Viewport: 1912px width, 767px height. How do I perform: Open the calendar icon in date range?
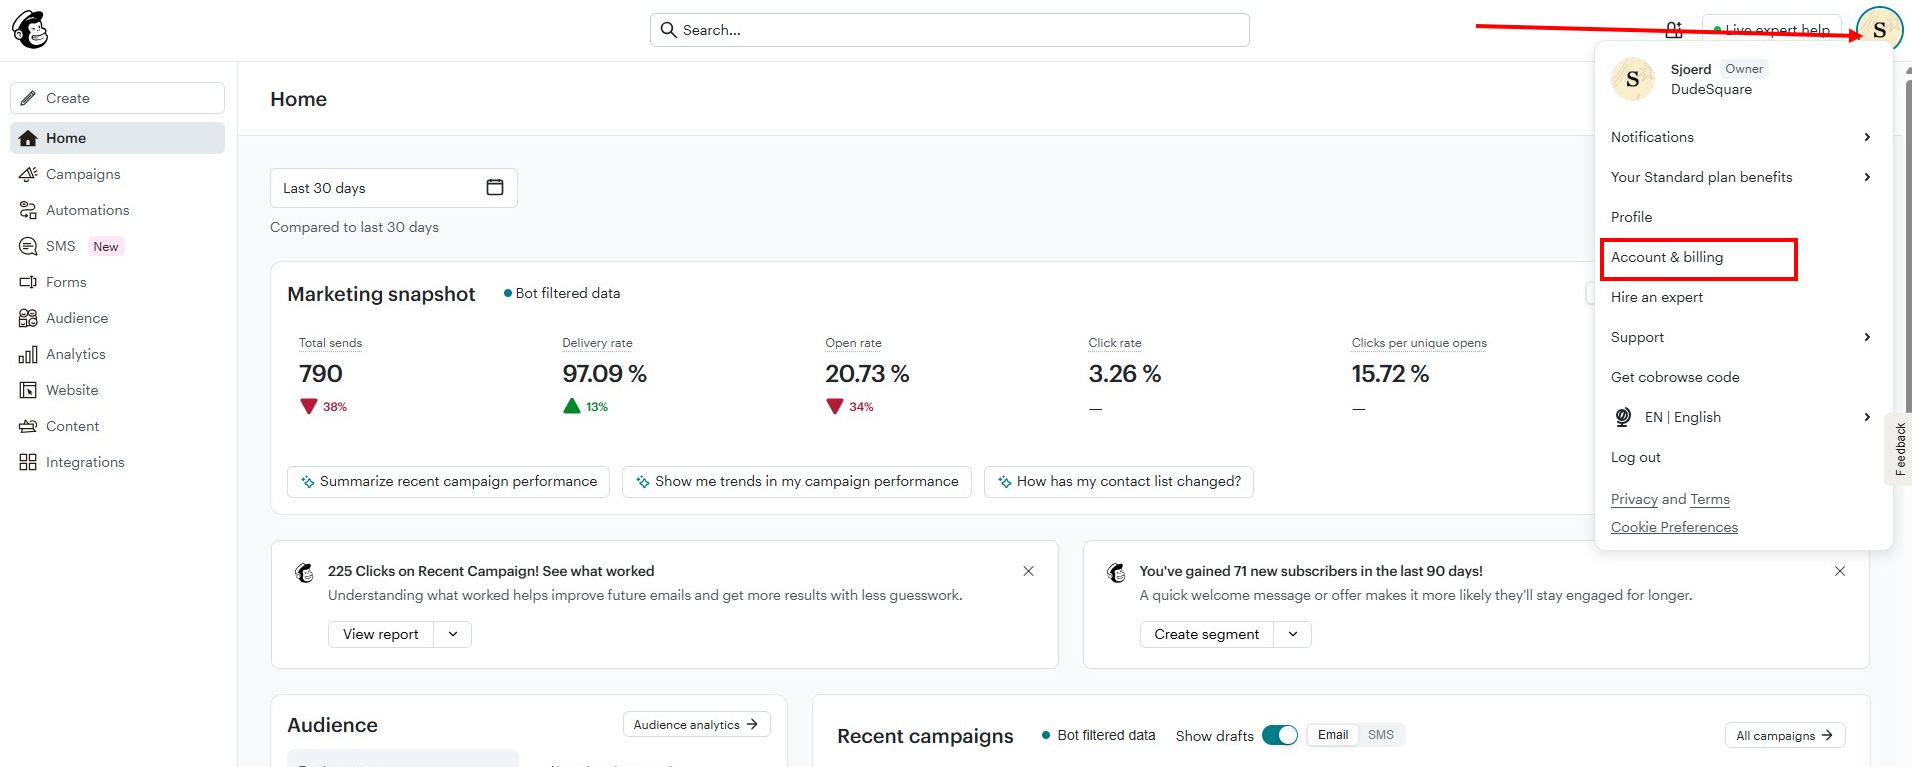(x=495, y=187)
